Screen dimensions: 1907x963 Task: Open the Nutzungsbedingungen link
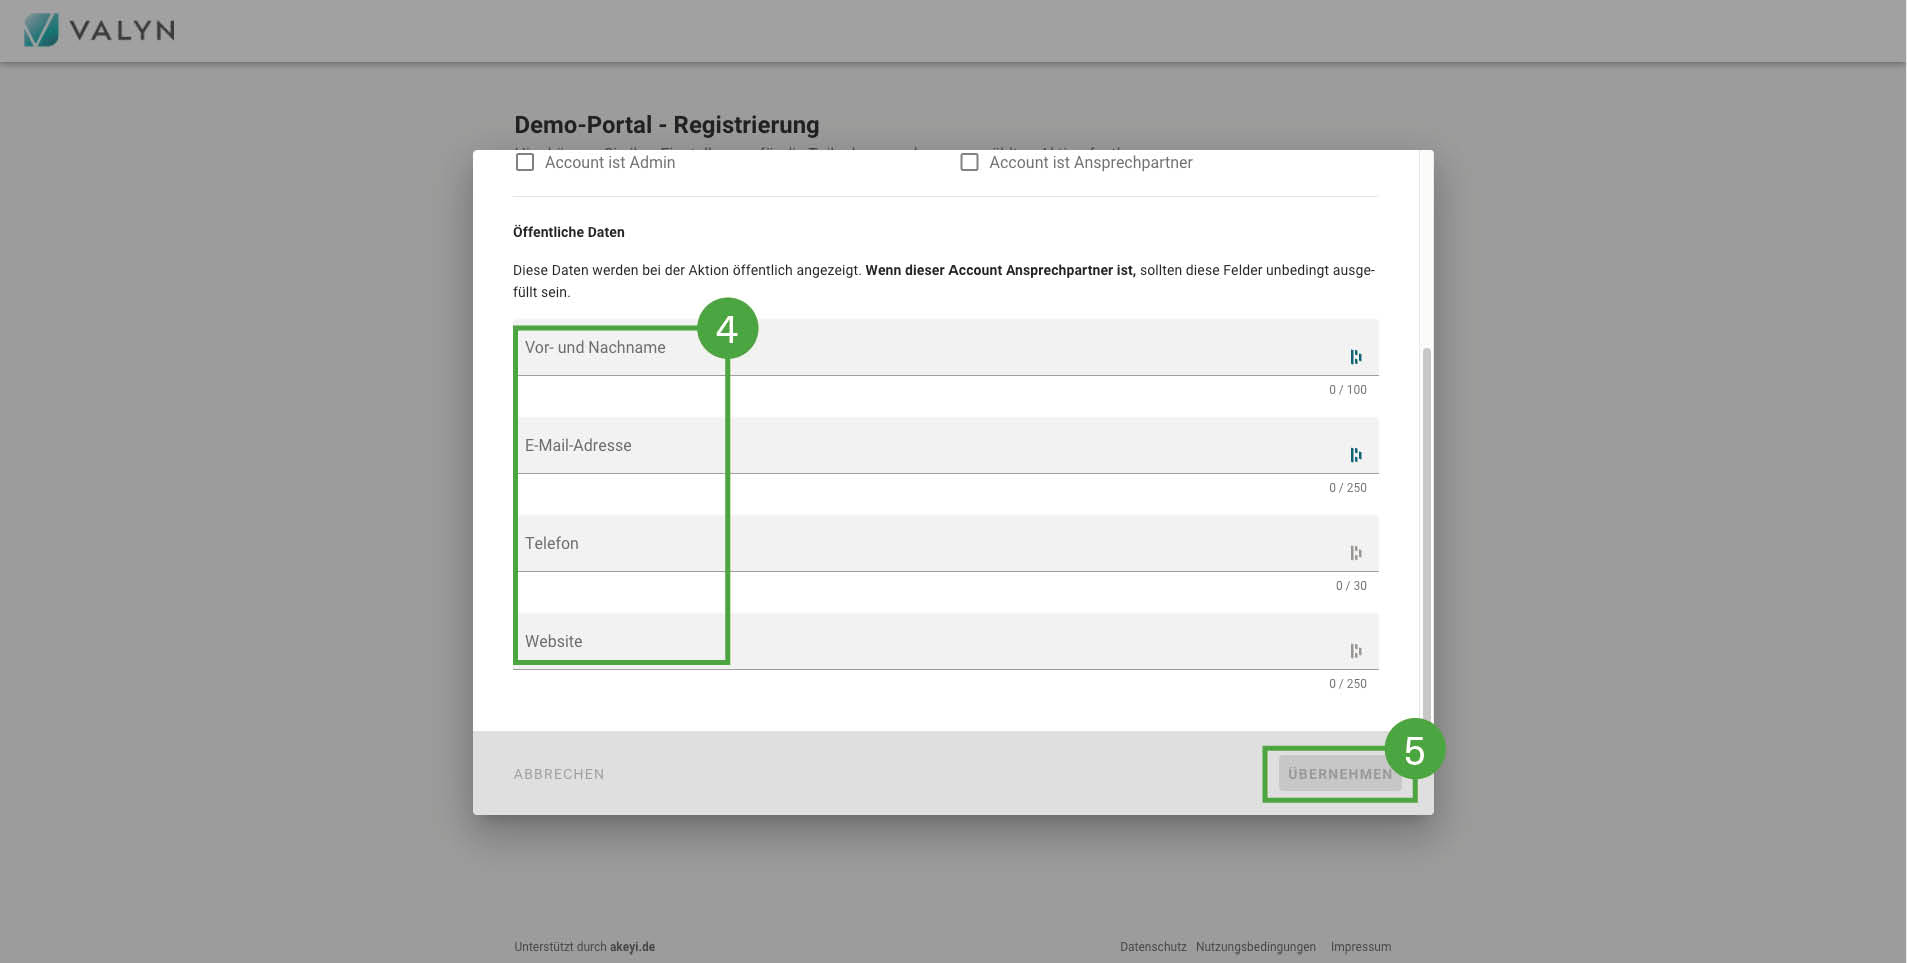tap(1255, 947)
